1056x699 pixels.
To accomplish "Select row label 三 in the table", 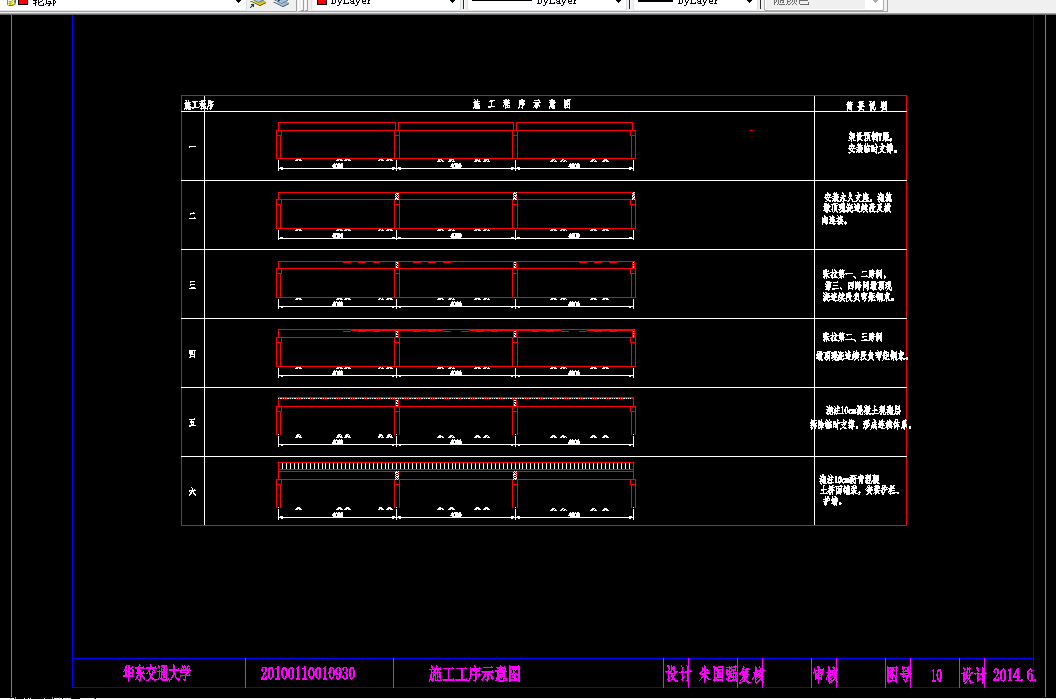I will (193, 285).
